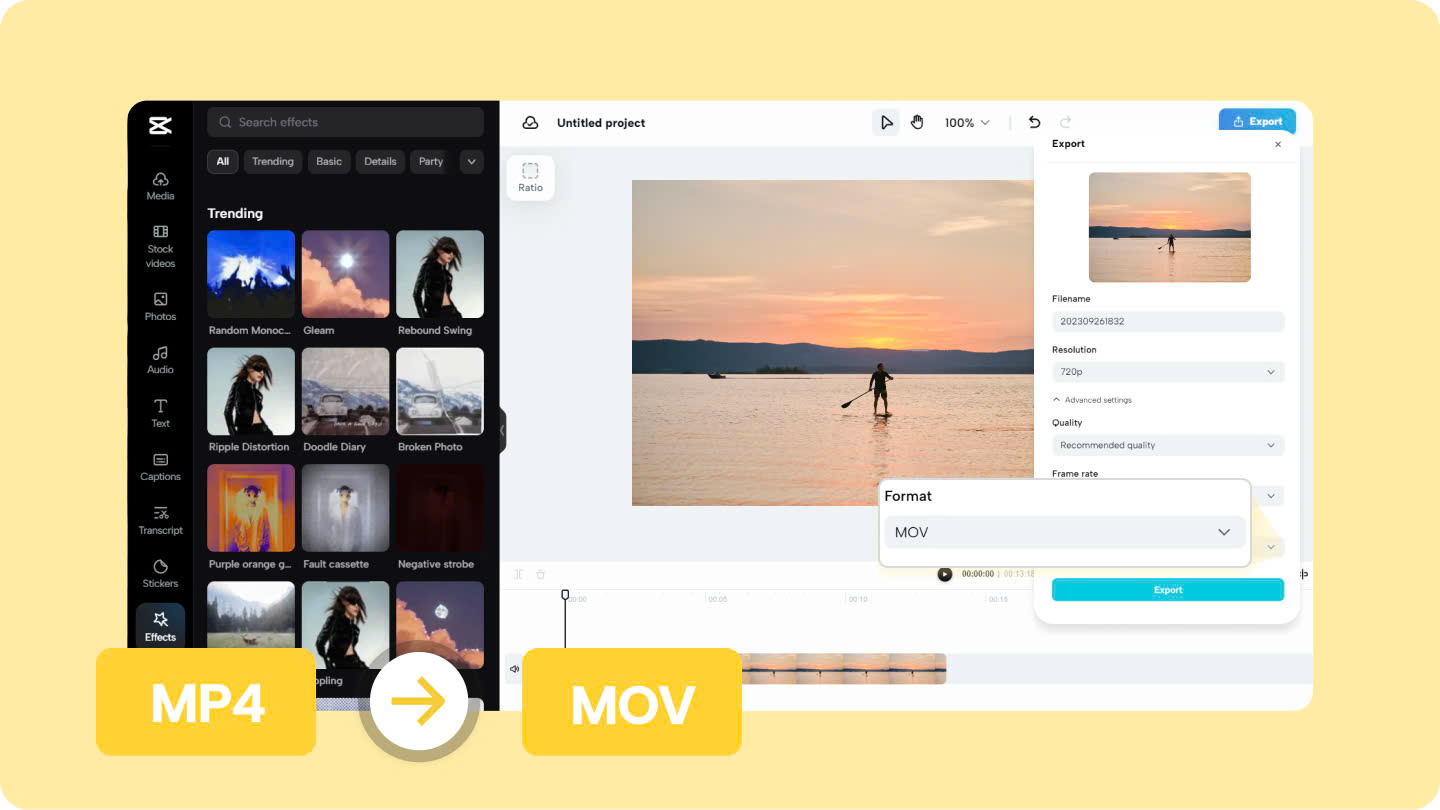The height and width of the screenshot is (810, 1440).
Task: Select Stock videos in the sidebar
Action: [x=160, y=245]
